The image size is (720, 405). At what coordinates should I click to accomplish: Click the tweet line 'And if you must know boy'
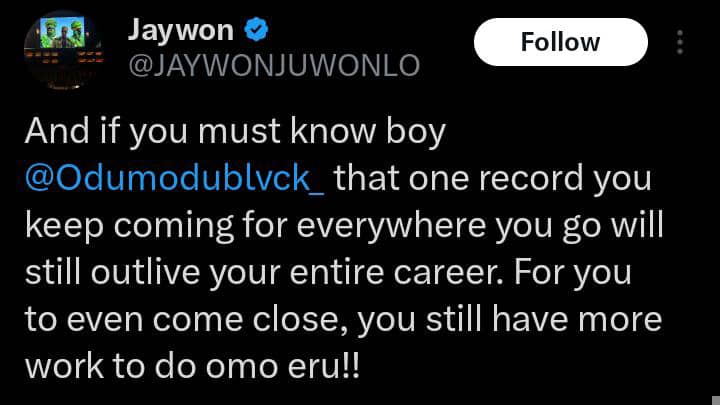pyautogui.click(x=235, y=132)
